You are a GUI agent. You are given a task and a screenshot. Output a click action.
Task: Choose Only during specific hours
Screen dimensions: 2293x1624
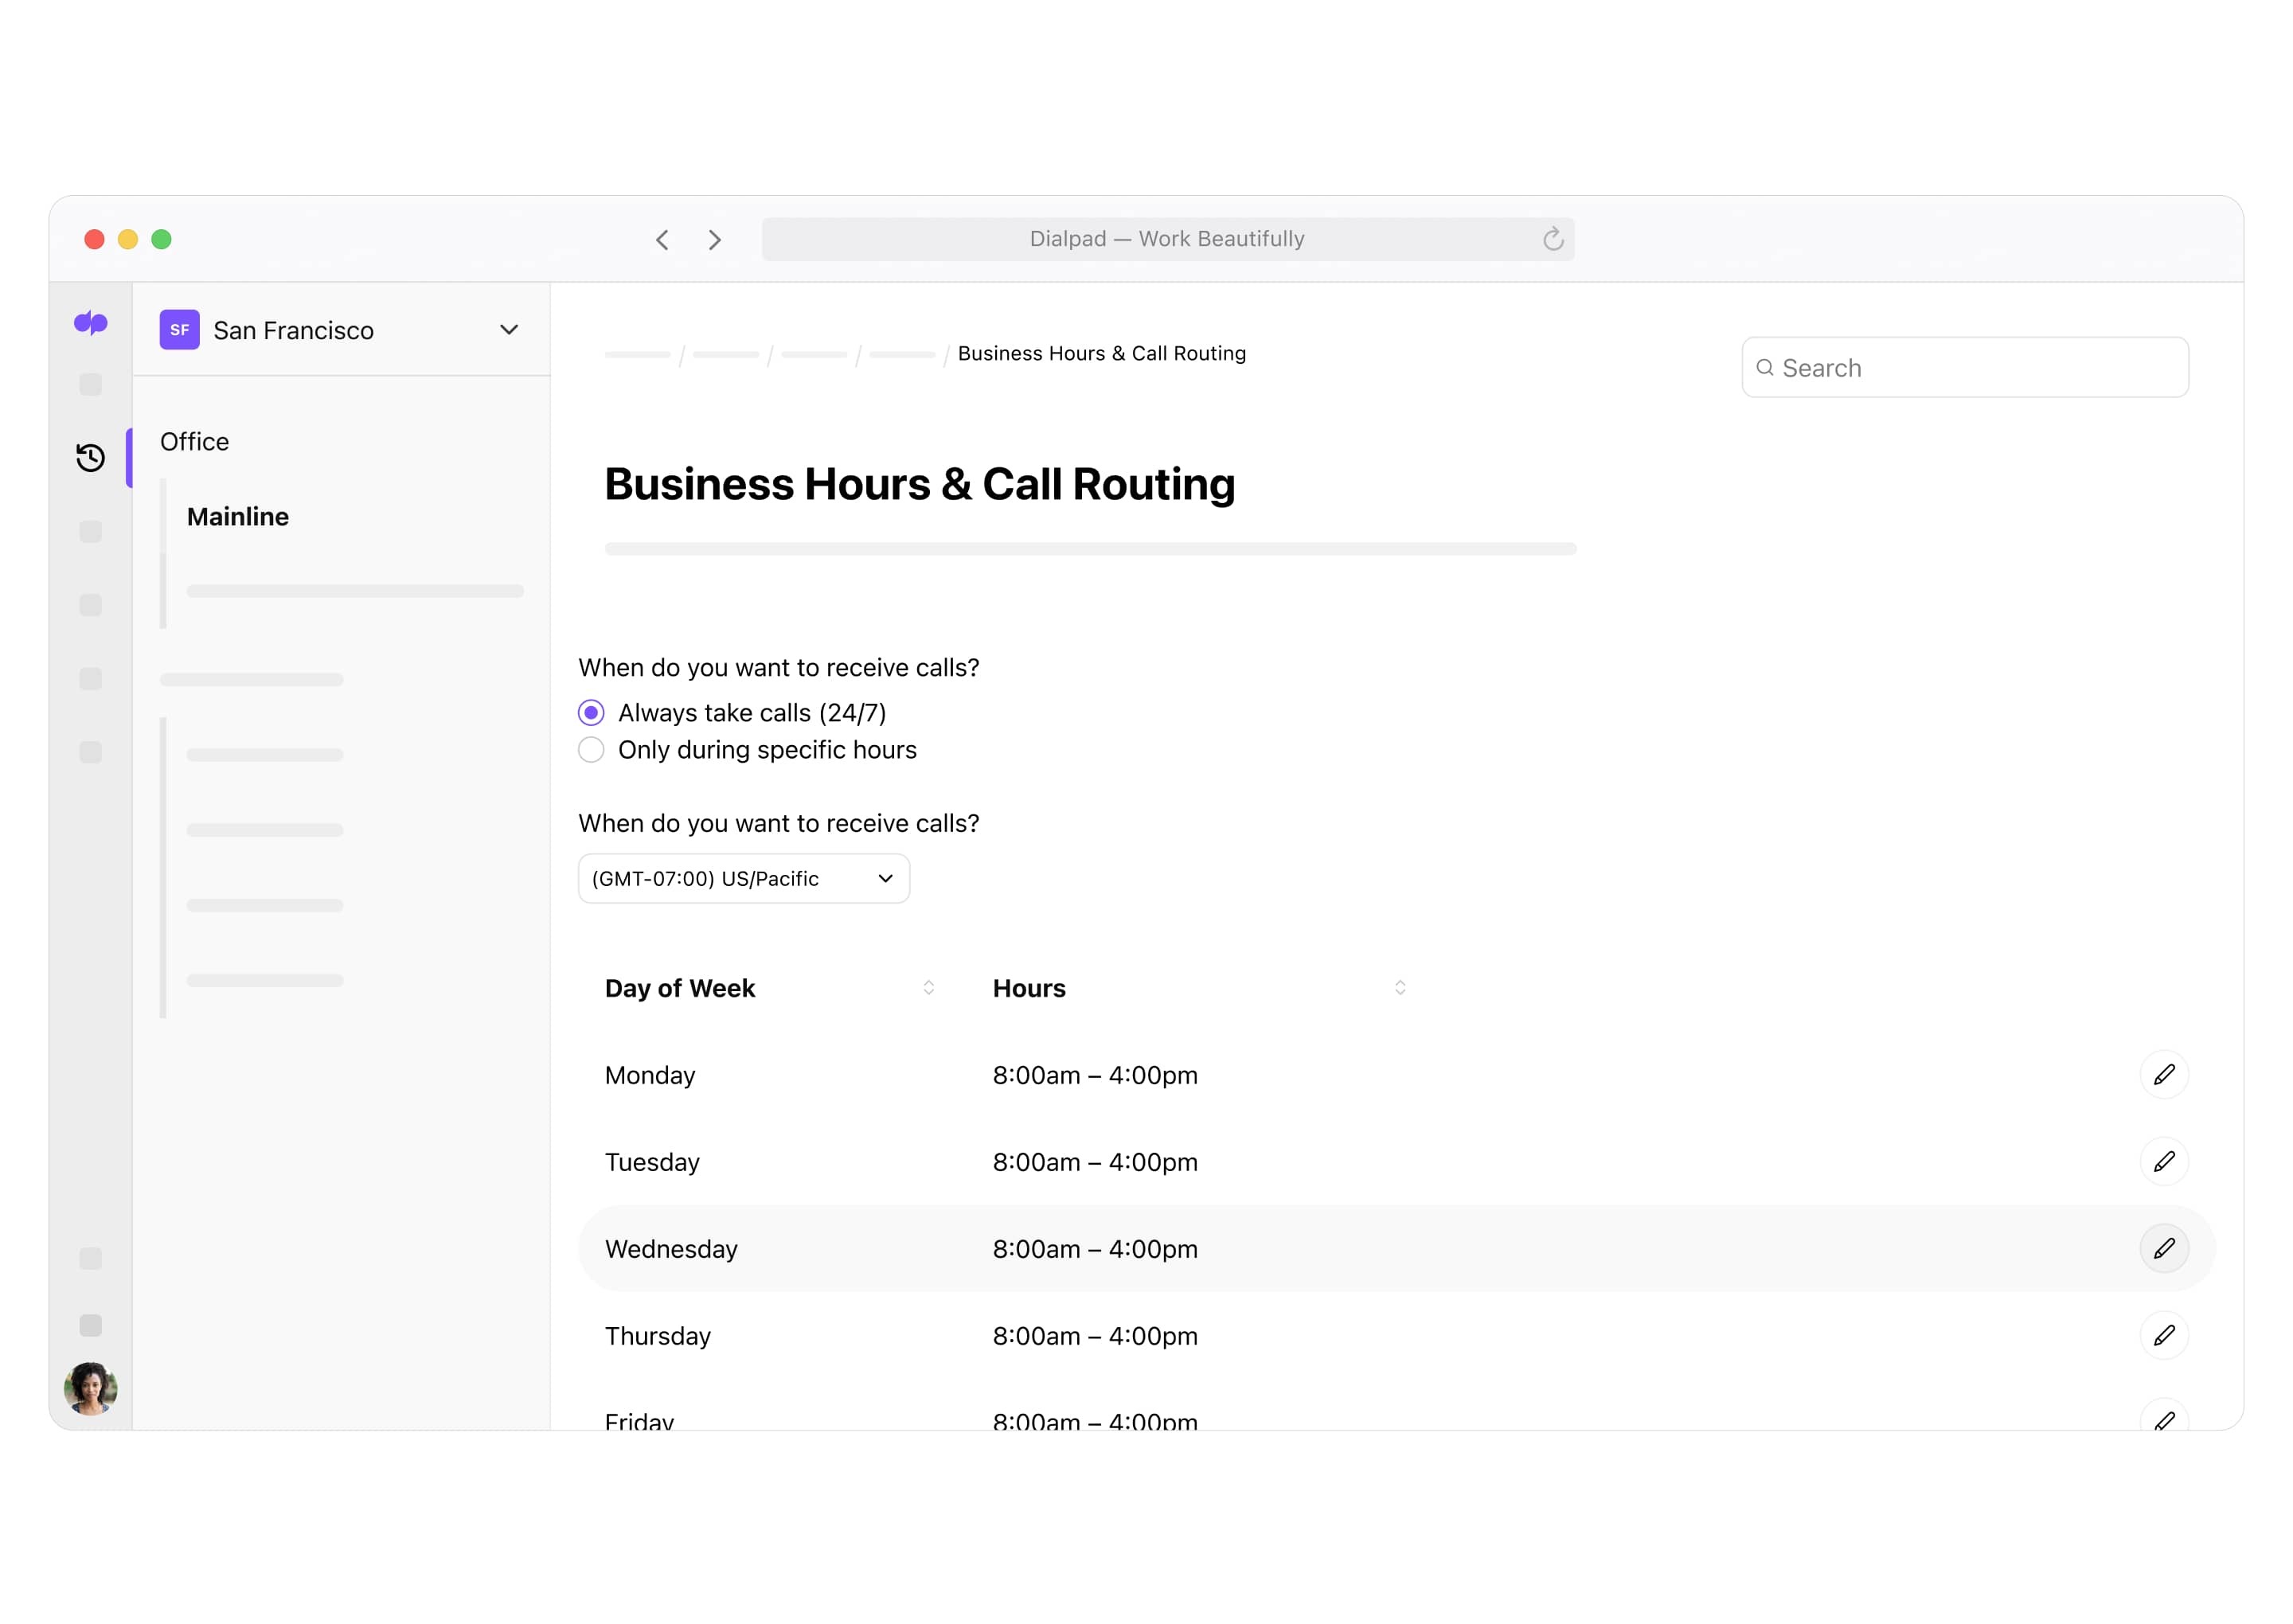tap(591, 749)
